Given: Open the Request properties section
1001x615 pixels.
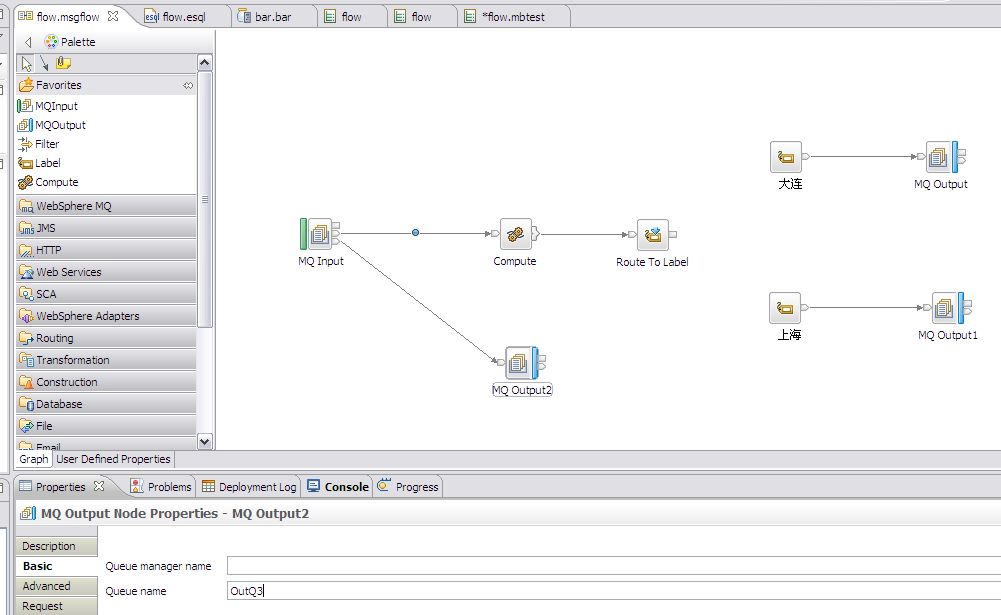Looking at the screenshot, I should point(57,606).
